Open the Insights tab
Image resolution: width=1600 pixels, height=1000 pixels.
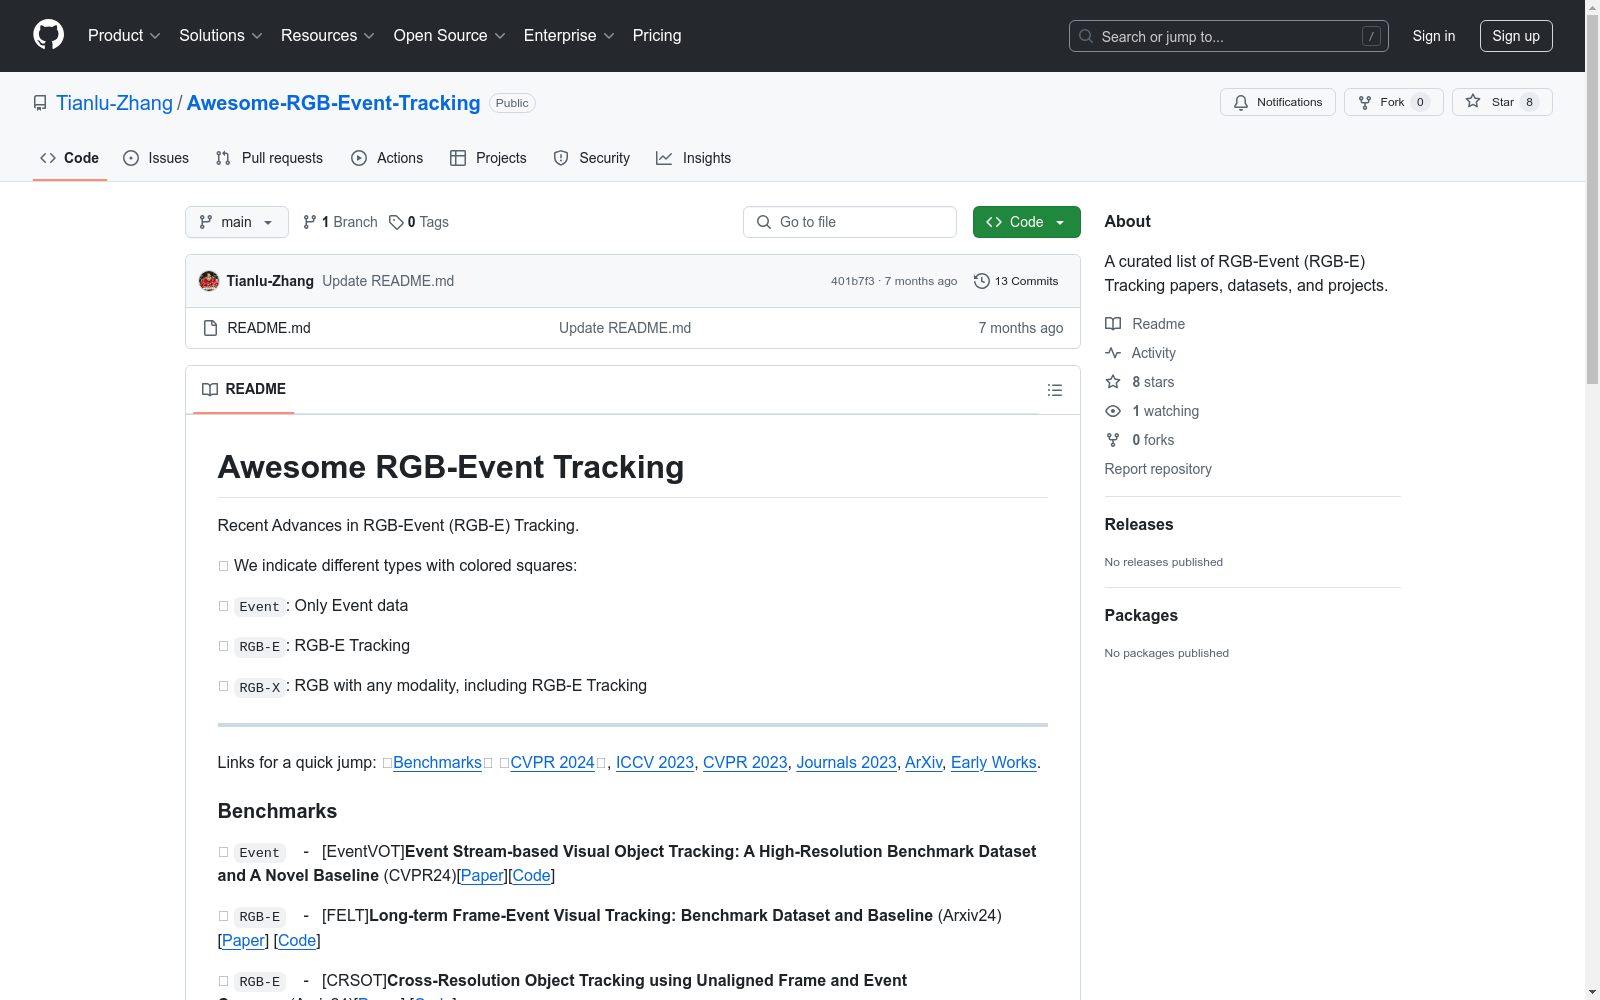point(693,158)
